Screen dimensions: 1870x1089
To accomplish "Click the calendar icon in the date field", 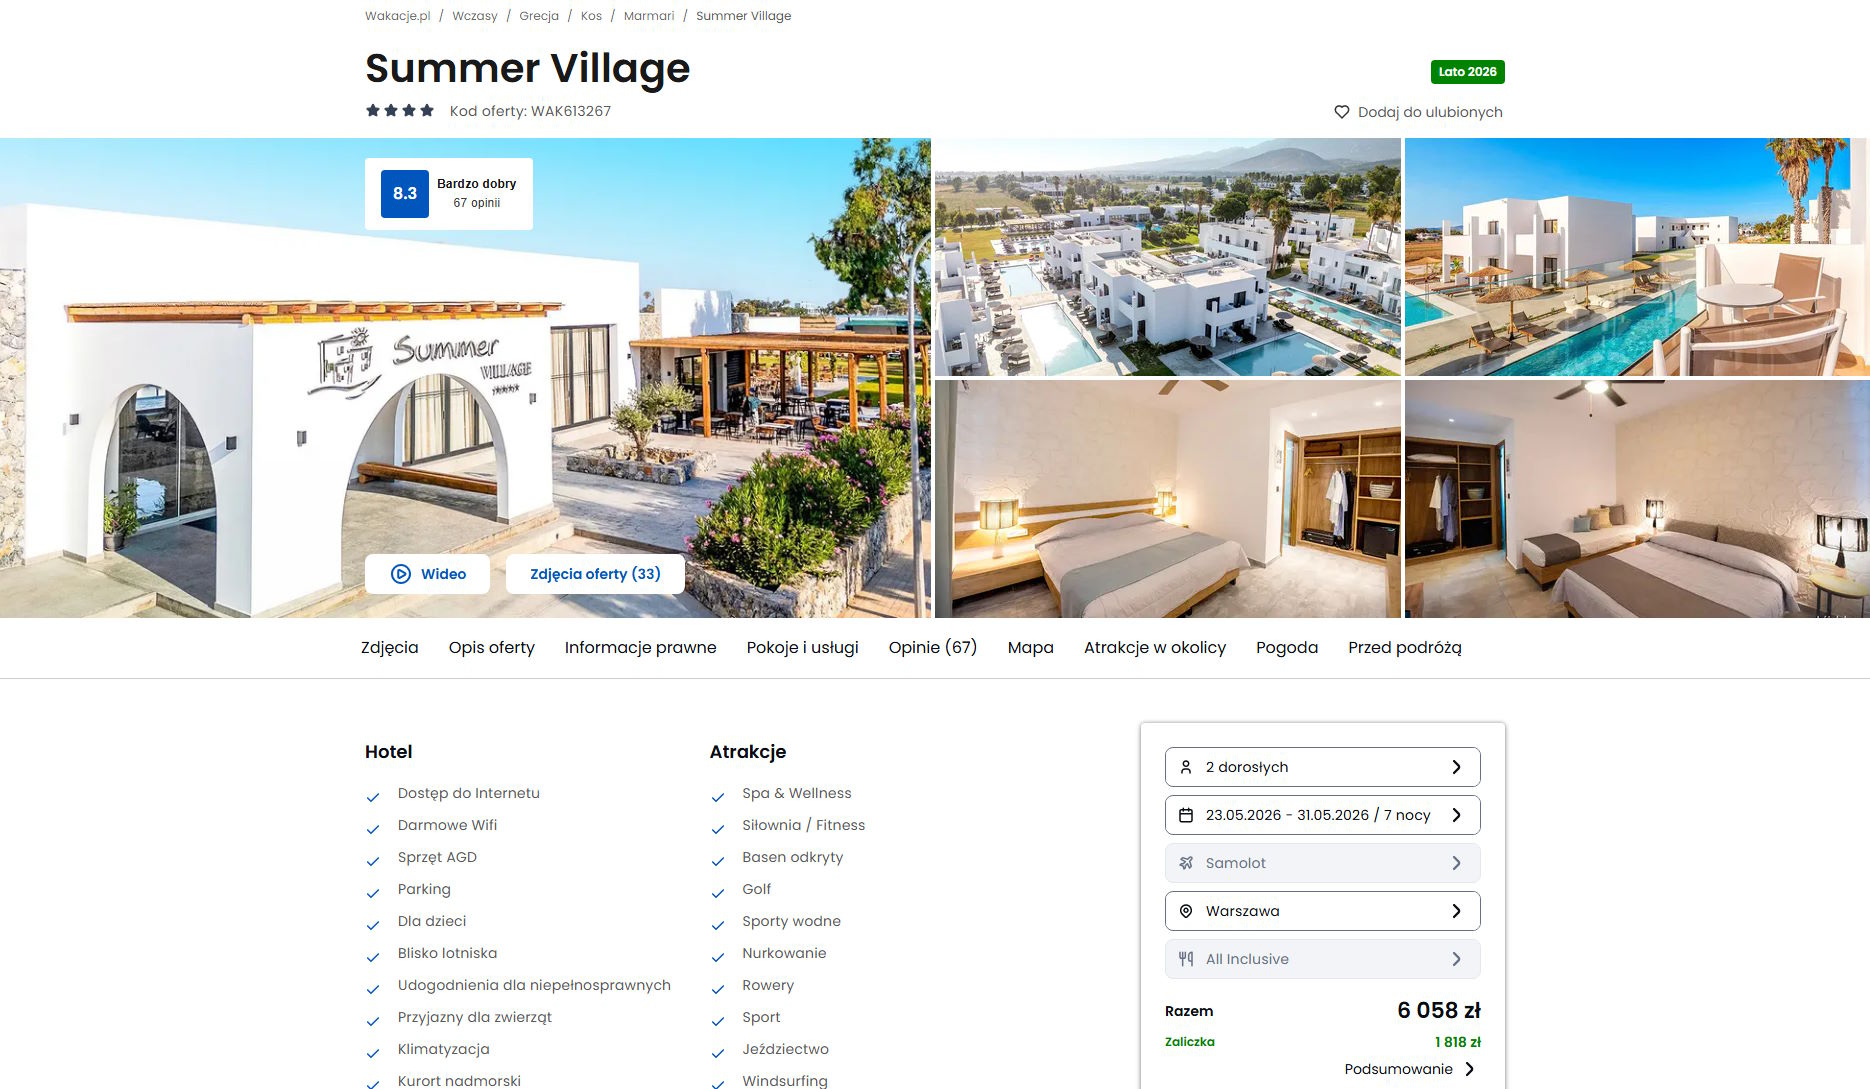I will (x=1186, y=815).
